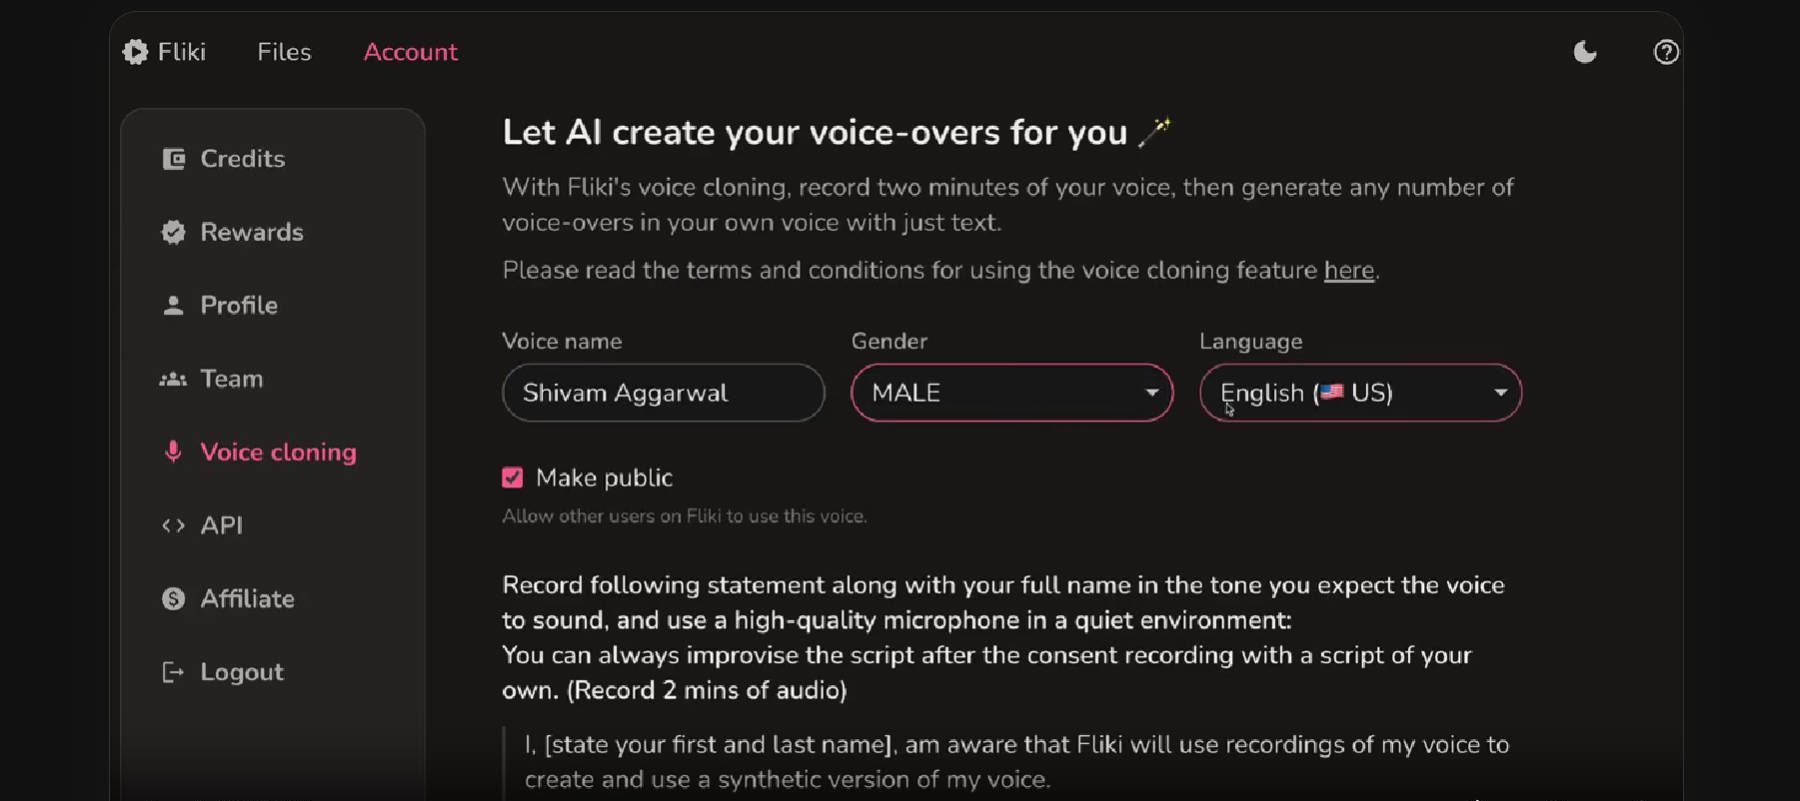Click Logout in the sidebar
This screenshot has width=1800, height=801.
click(241, 672)
